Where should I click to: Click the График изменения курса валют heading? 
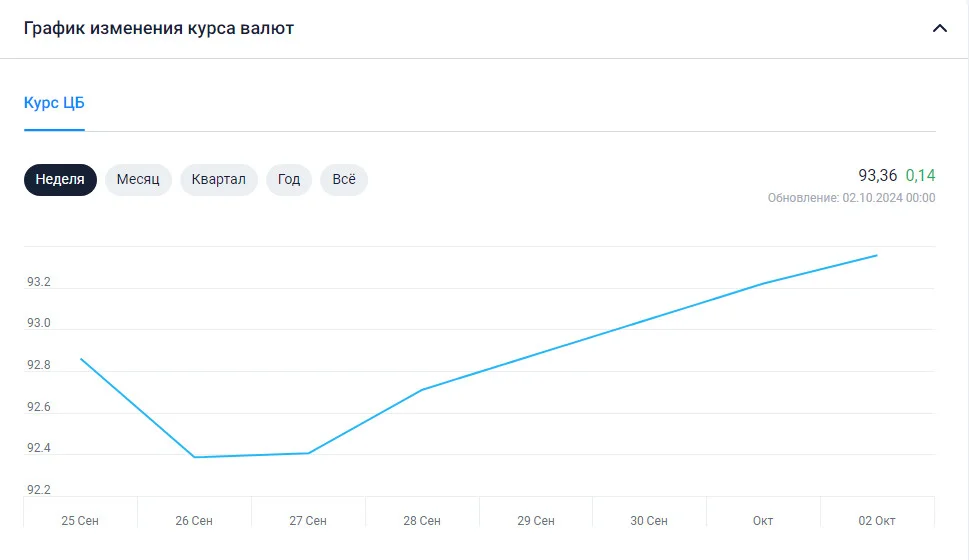[x=159, y=28]
